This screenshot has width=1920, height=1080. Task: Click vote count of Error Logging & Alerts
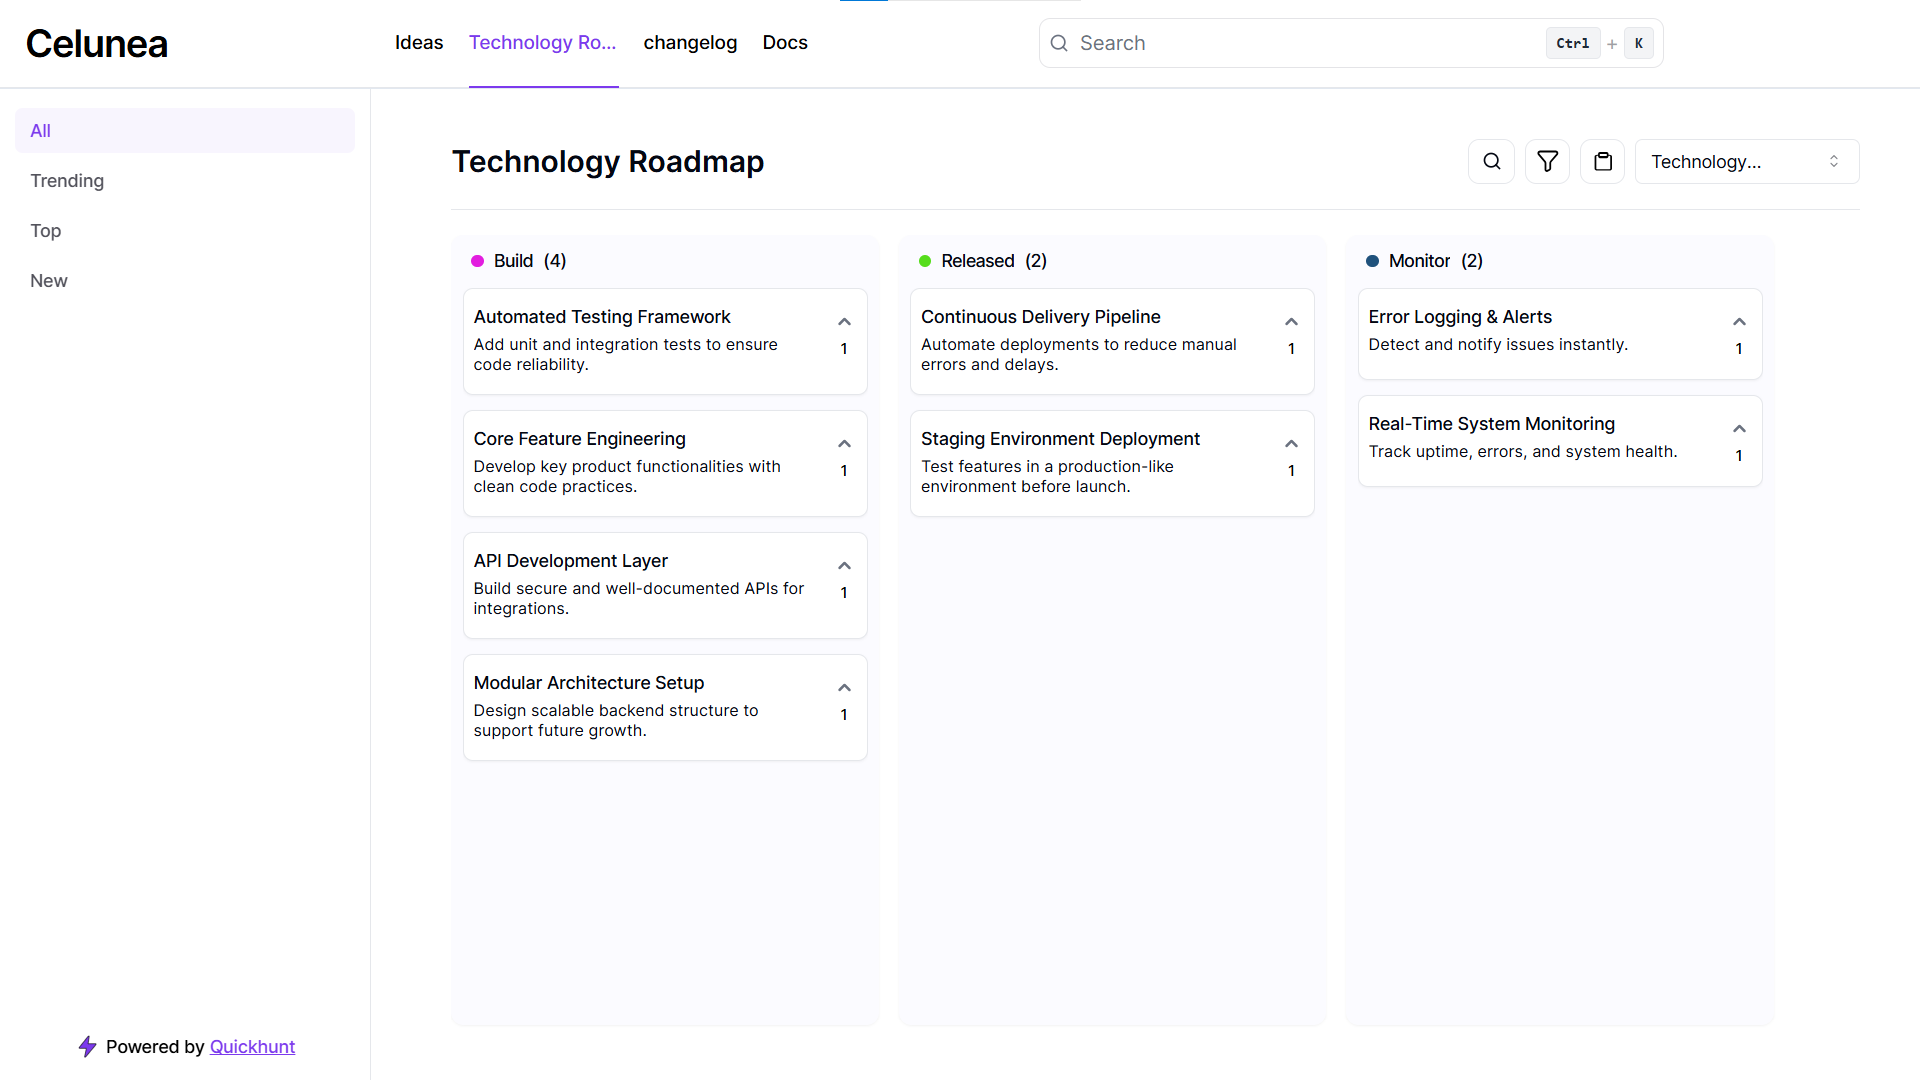1739,349
